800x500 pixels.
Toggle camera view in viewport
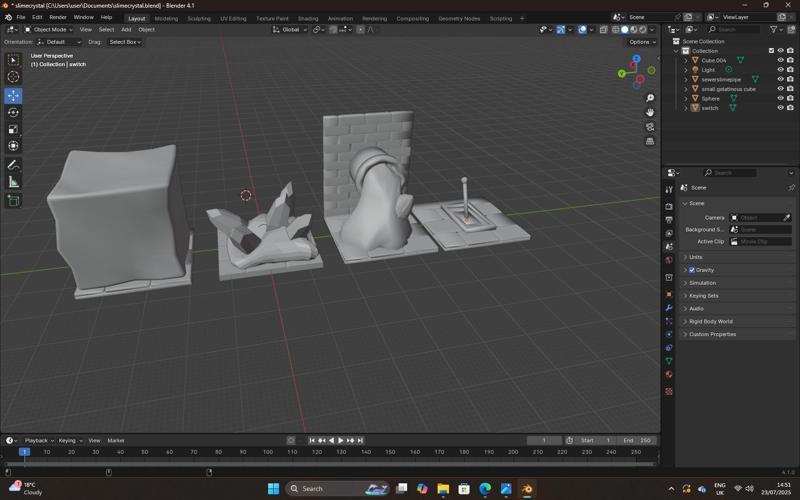point(650,127)
